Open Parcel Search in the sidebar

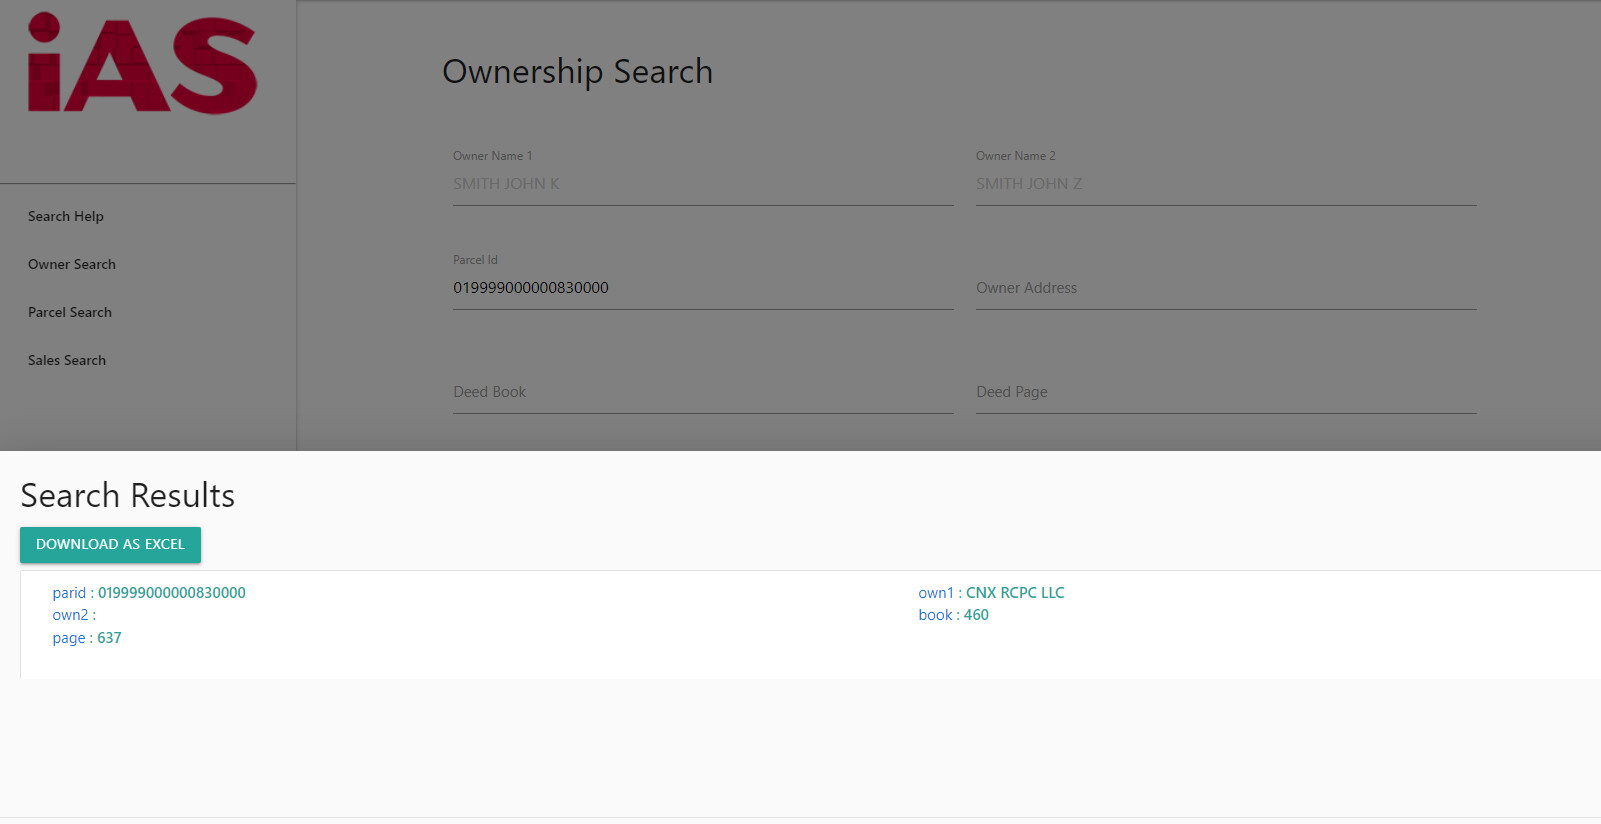70,312
